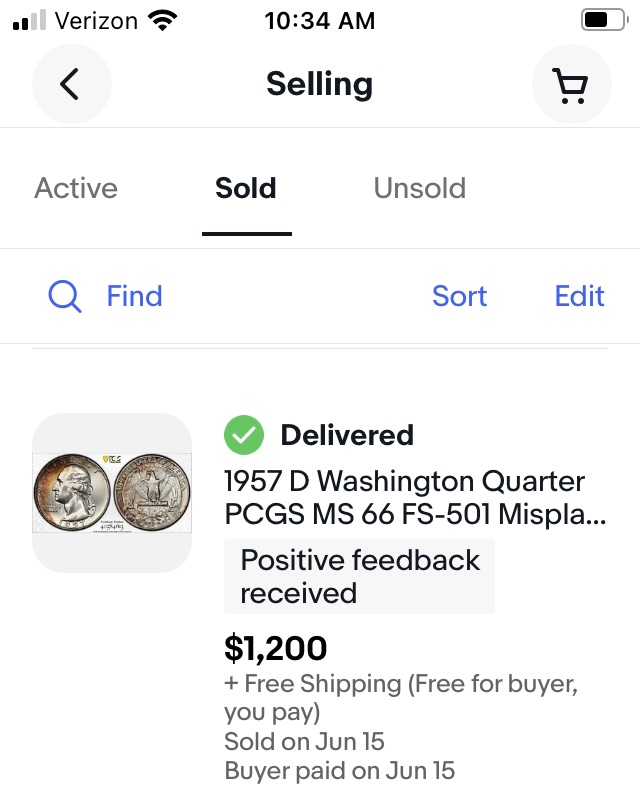The height and width of the screenshot is (786, 640).
Task: Tap the 10:34 AM clock
Action: (x=320, y=20)
